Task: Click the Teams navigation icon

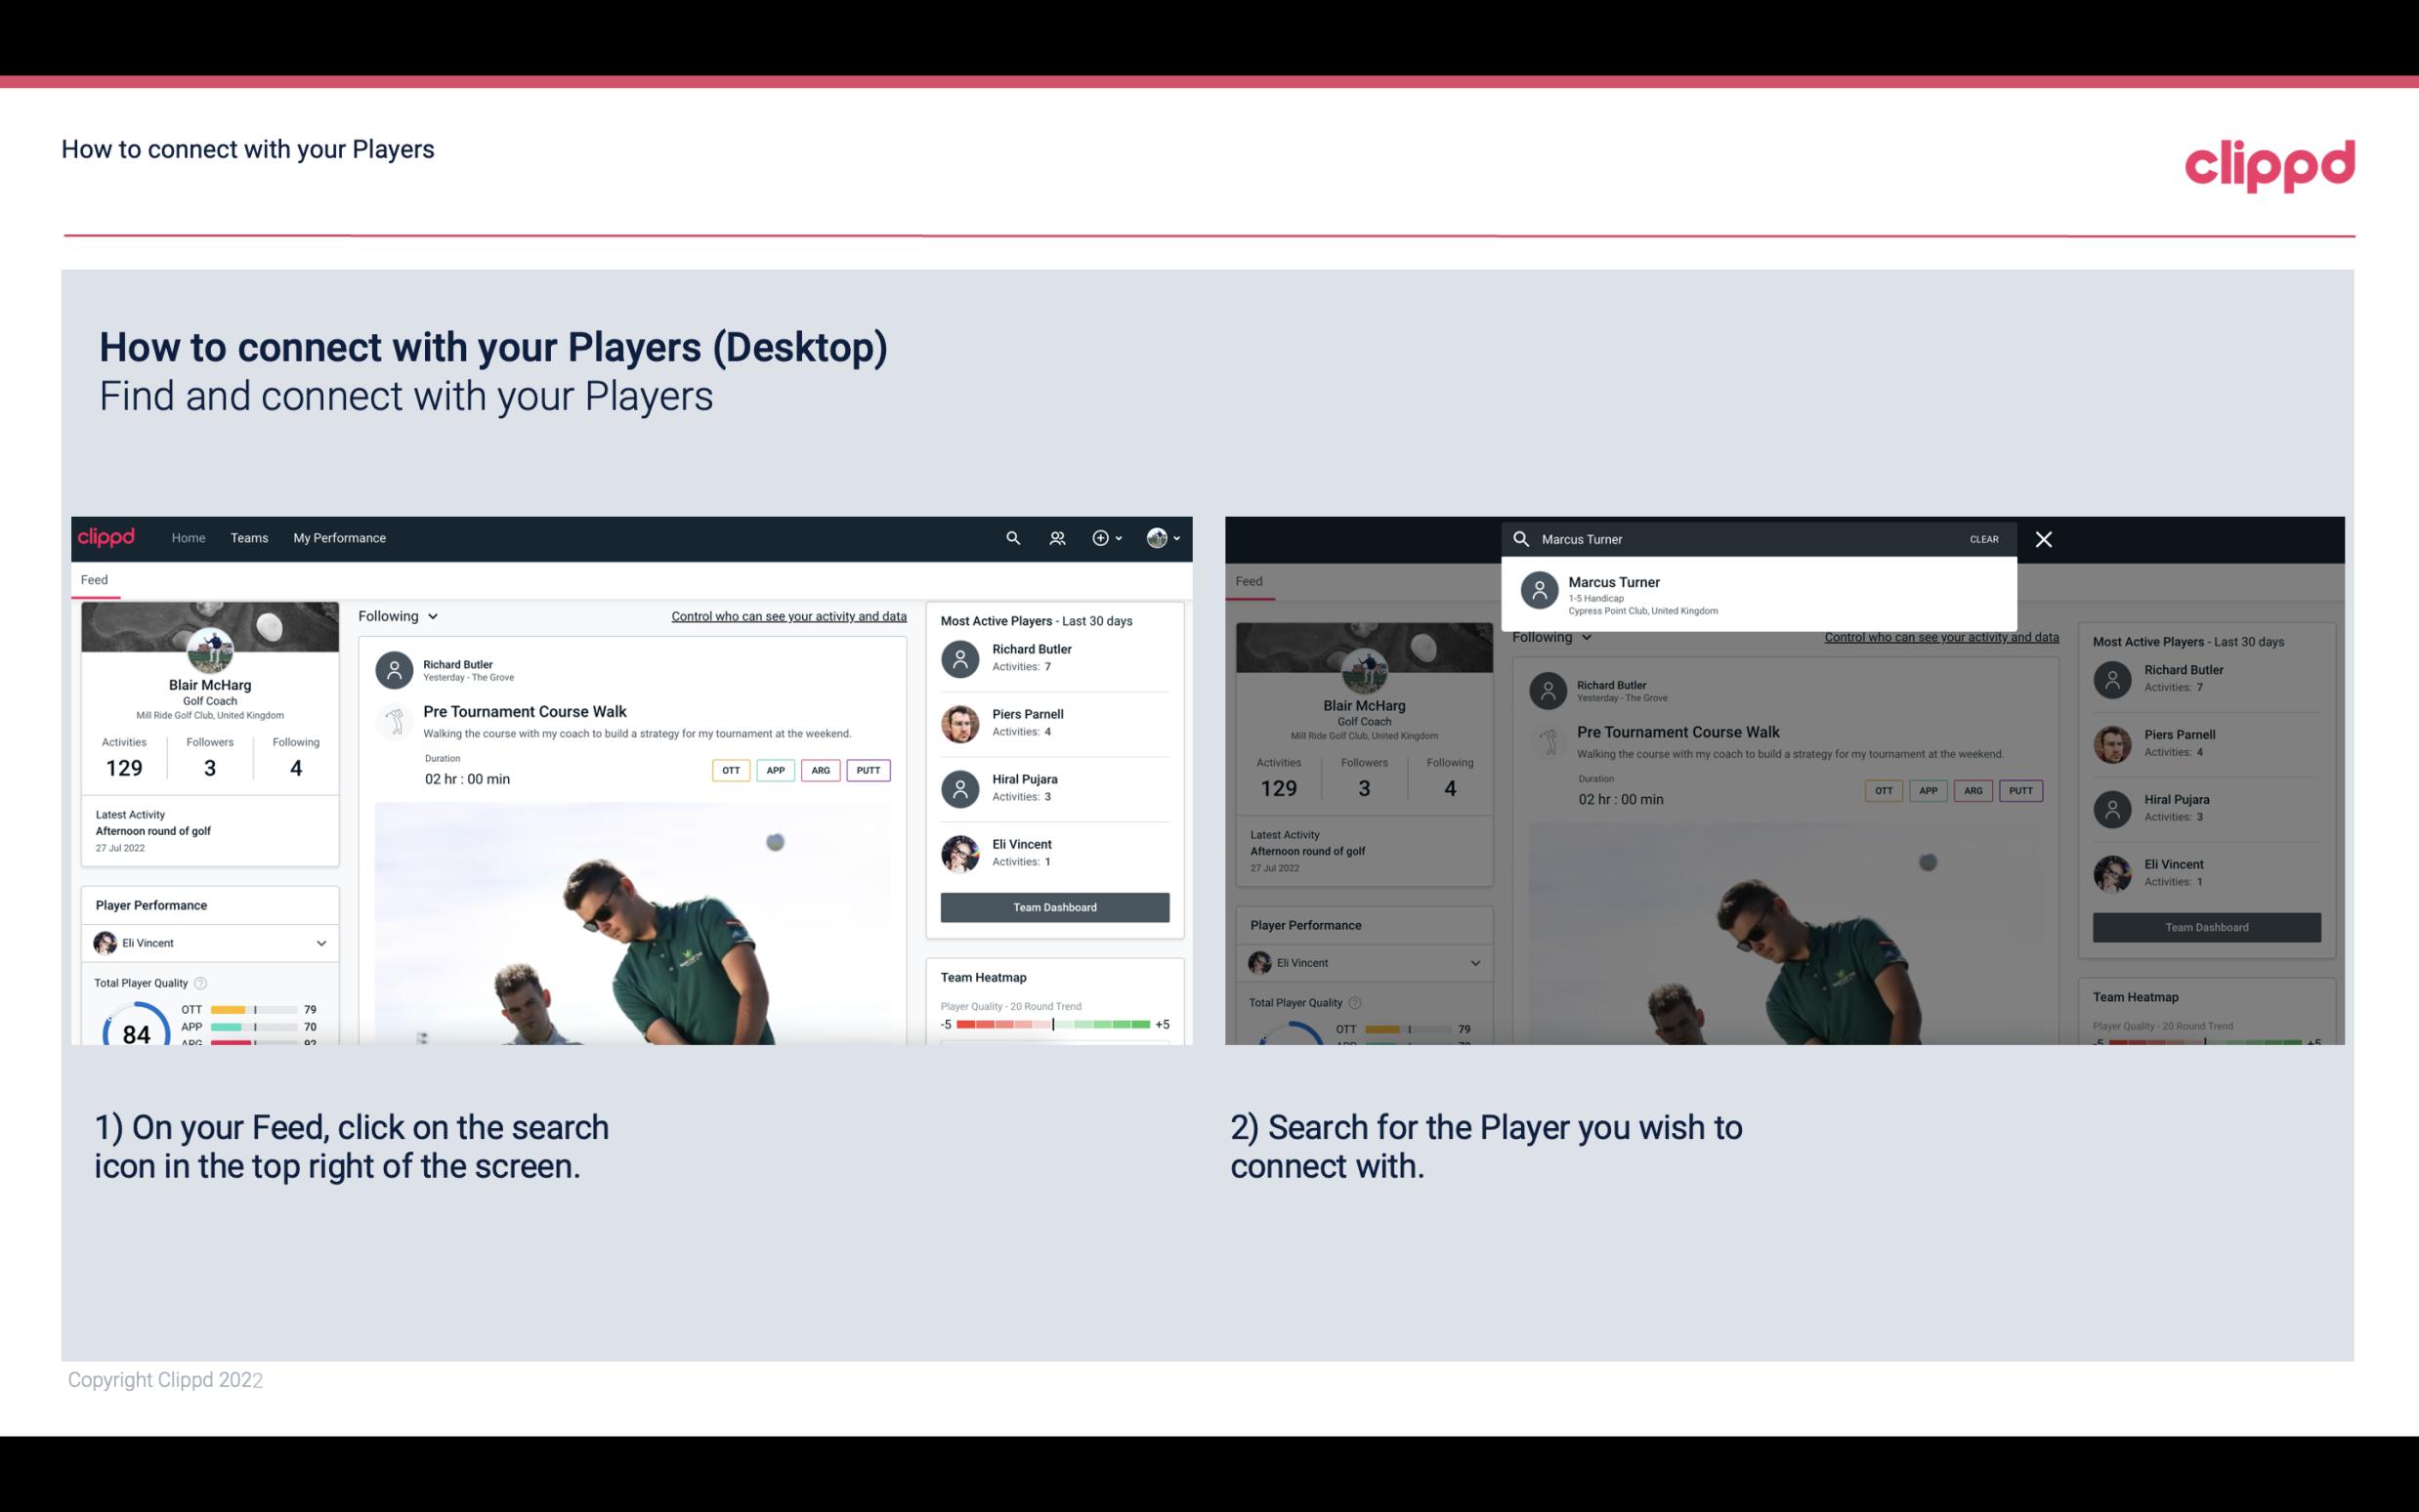Action: coord(247,536)
